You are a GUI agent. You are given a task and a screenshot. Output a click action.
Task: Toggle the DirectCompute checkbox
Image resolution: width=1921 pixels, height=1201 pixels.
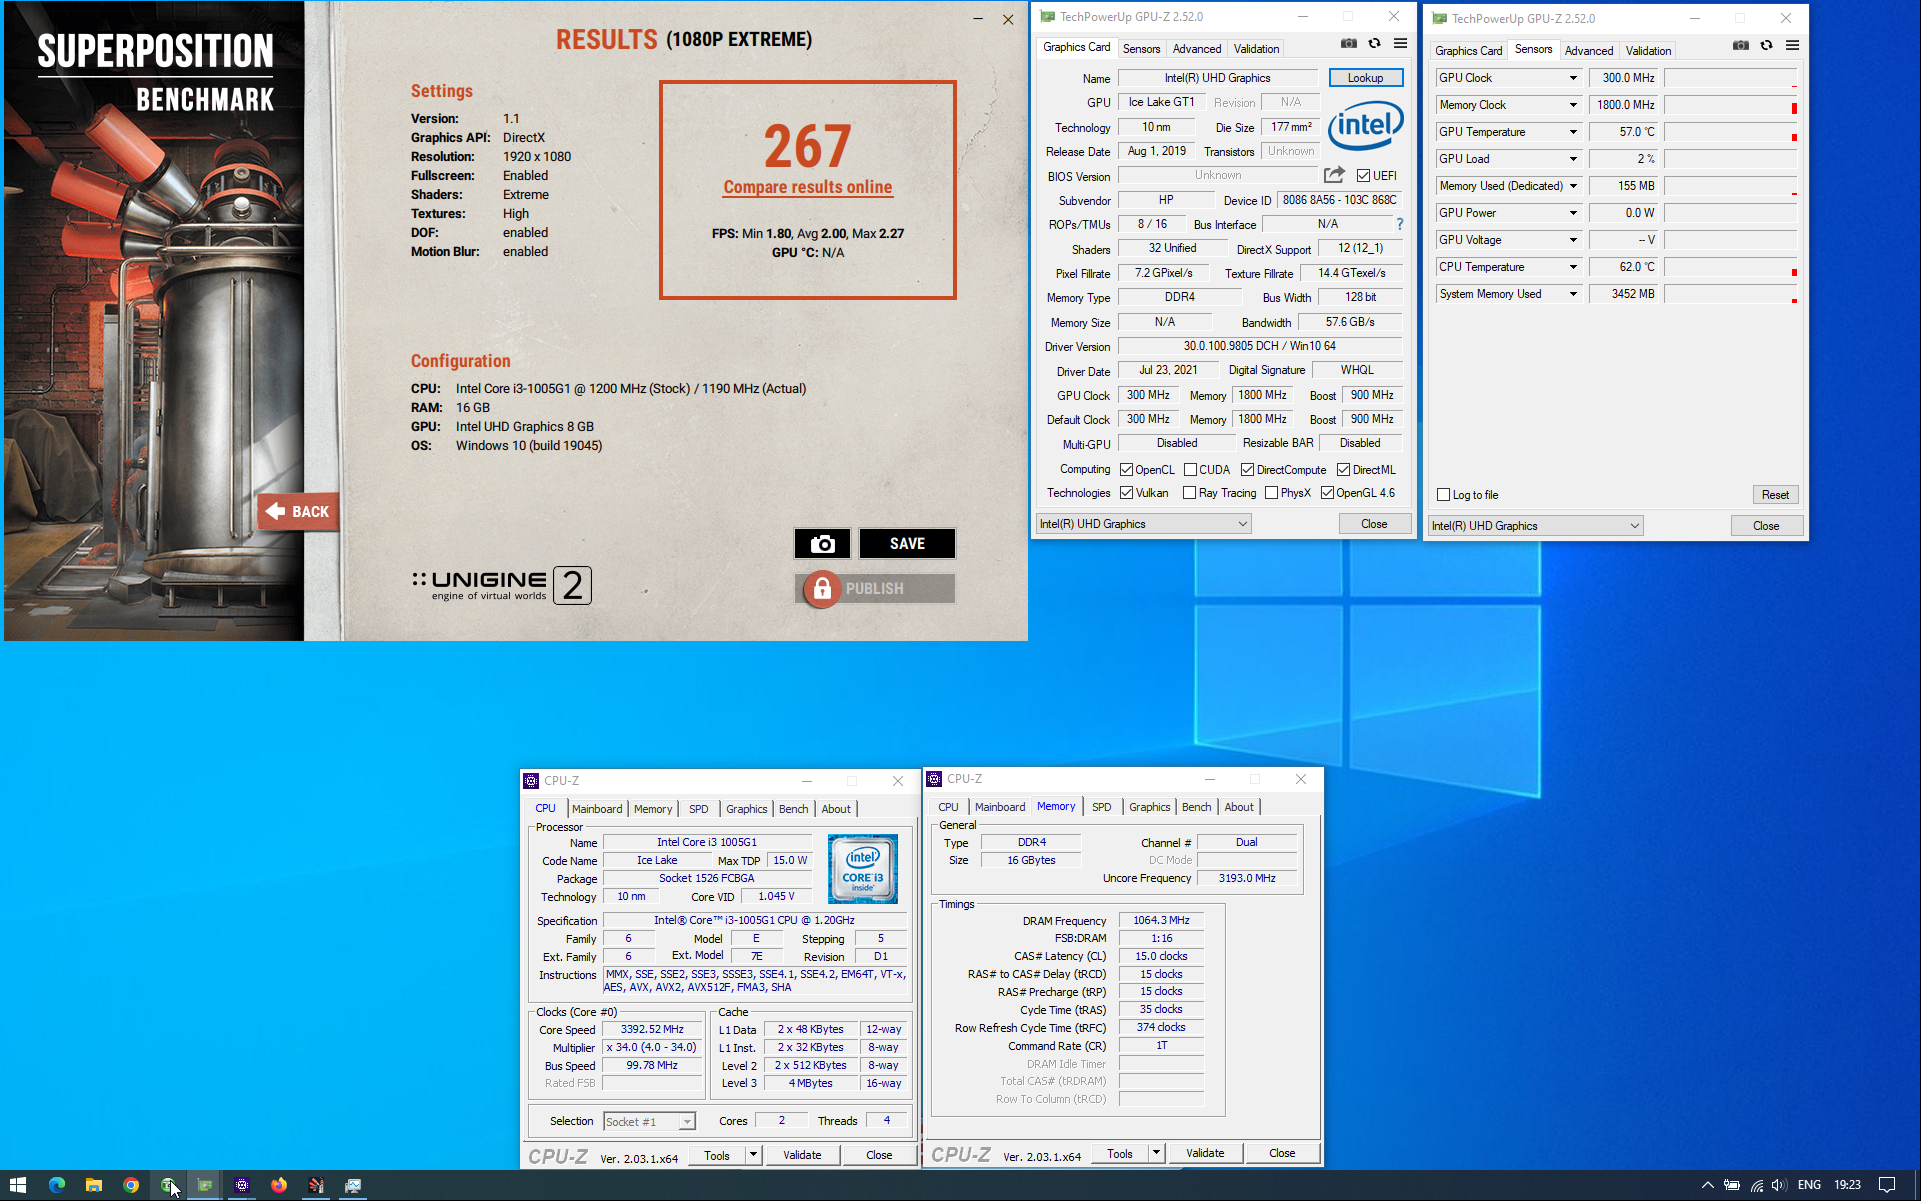click(1248, 470)
